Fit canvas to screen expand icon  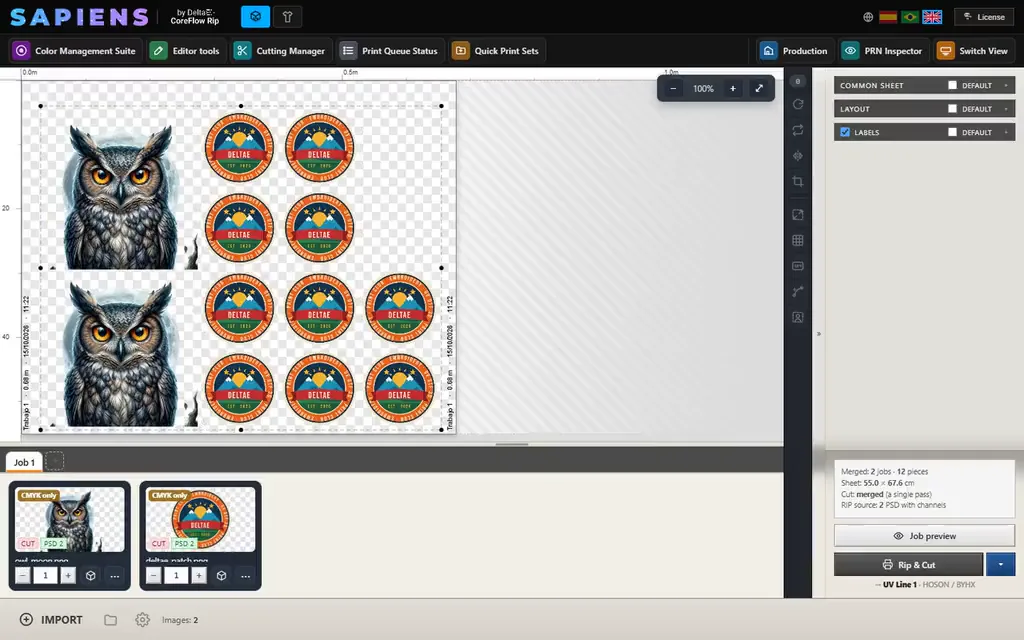(759, 88)
